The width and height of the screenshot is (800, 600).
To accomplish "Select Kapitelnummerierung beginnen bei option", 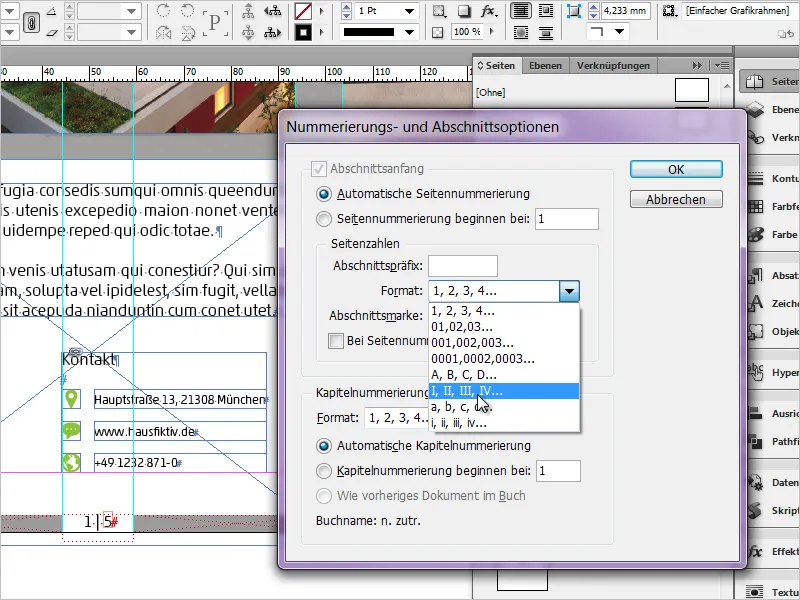I will pos(324,471).
